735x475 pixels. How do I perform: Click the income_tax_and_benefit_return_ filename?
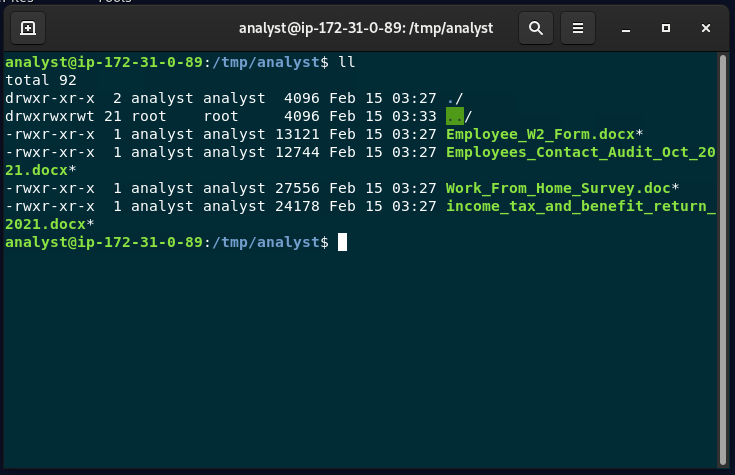pyautogui.click(x=580, y=206)
